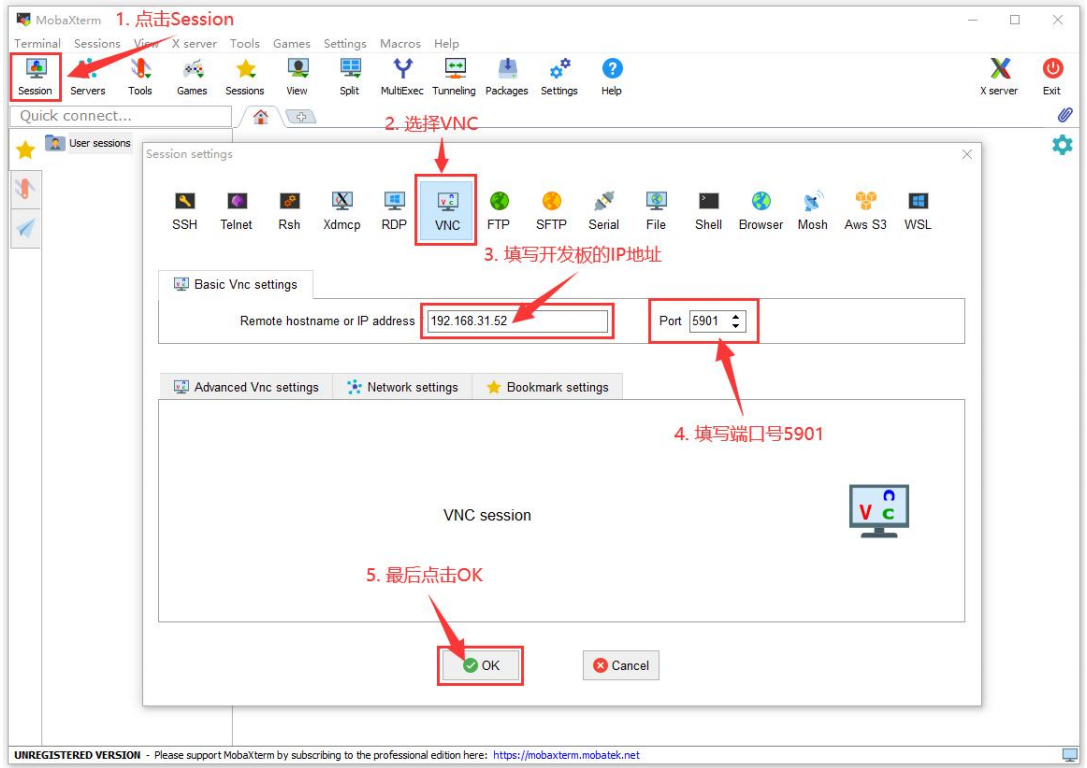Viewport: 1087px width, 768px height.
Task: Choose the Serial session type
Action: point(604,211)
